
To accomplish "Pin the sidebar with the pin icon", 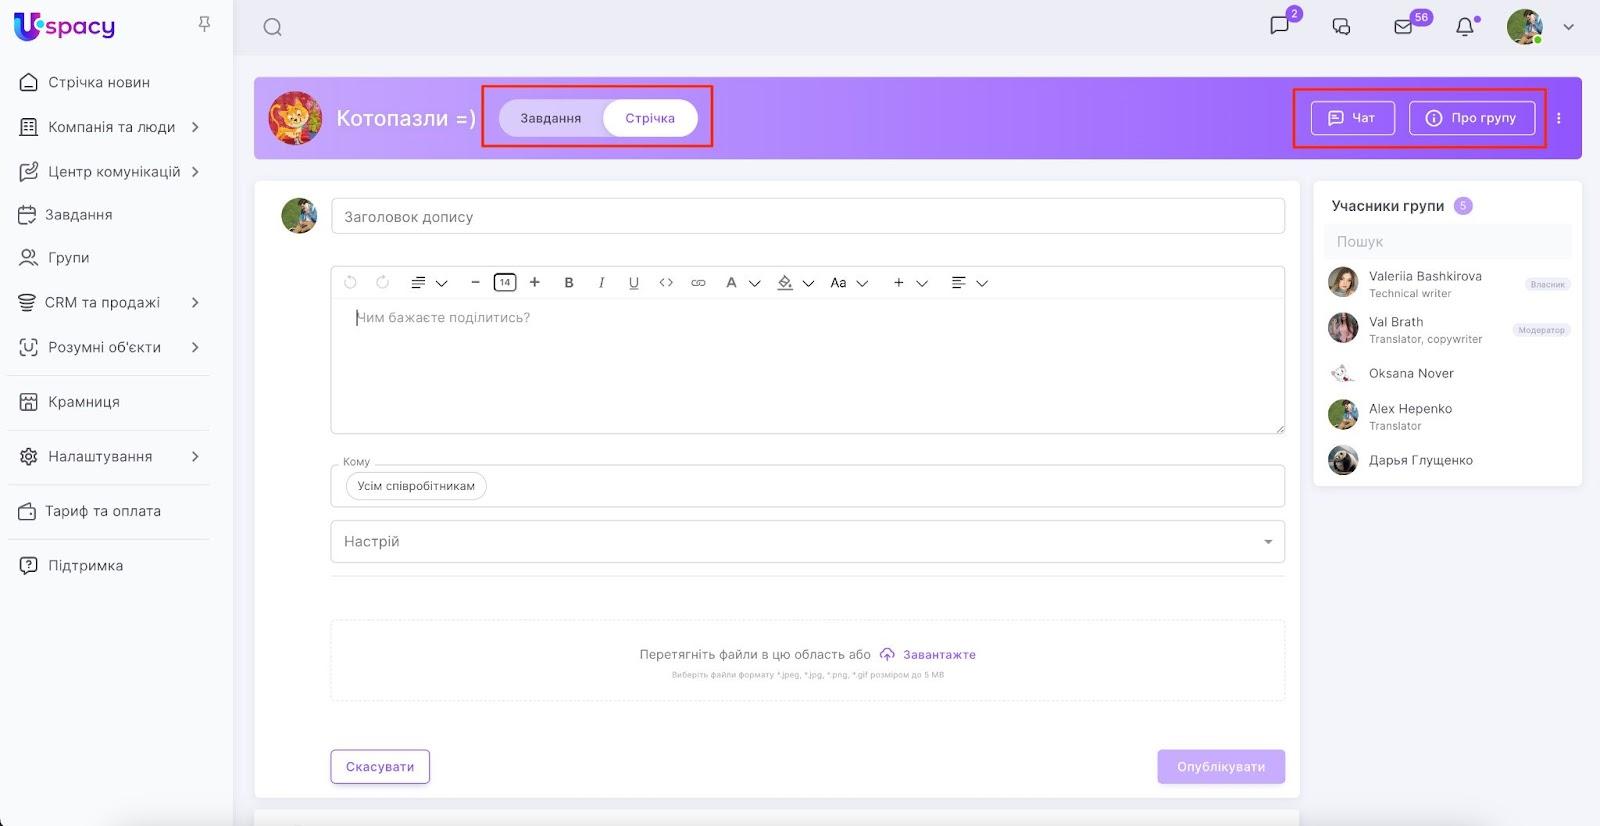I will [204, 24].
